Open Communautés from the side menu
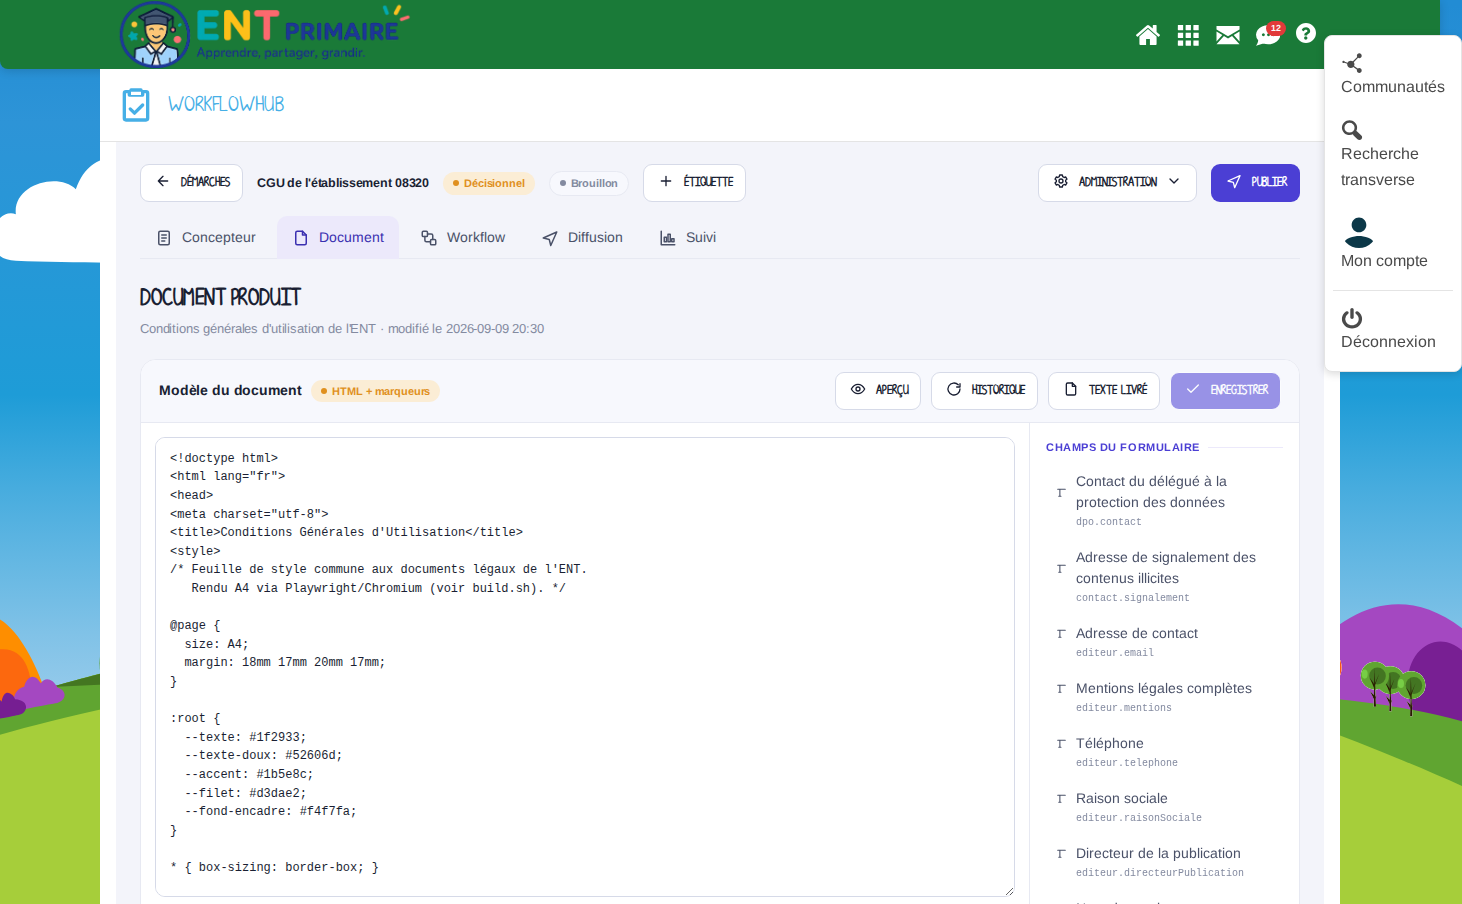This screenshot has height=904, width=1462. click(x=1392, y=75)
